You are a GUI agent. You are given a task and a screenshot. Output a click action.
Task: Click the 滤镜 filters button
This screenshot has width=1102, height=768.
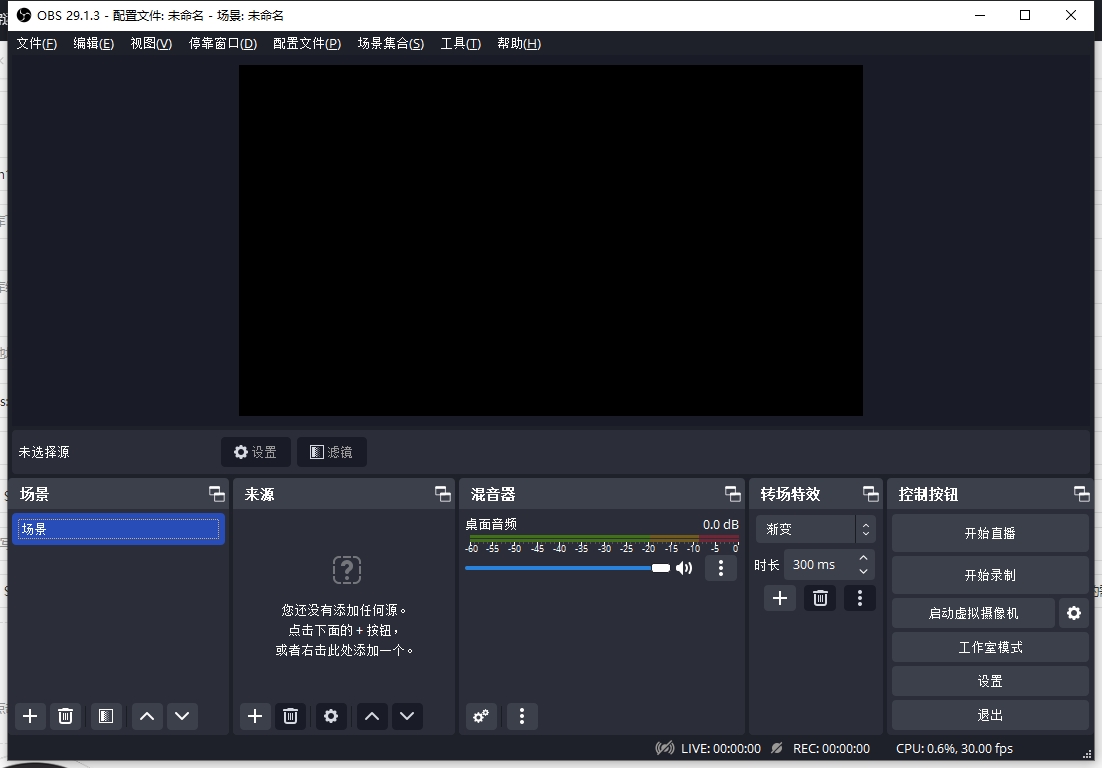pos(332,452)
